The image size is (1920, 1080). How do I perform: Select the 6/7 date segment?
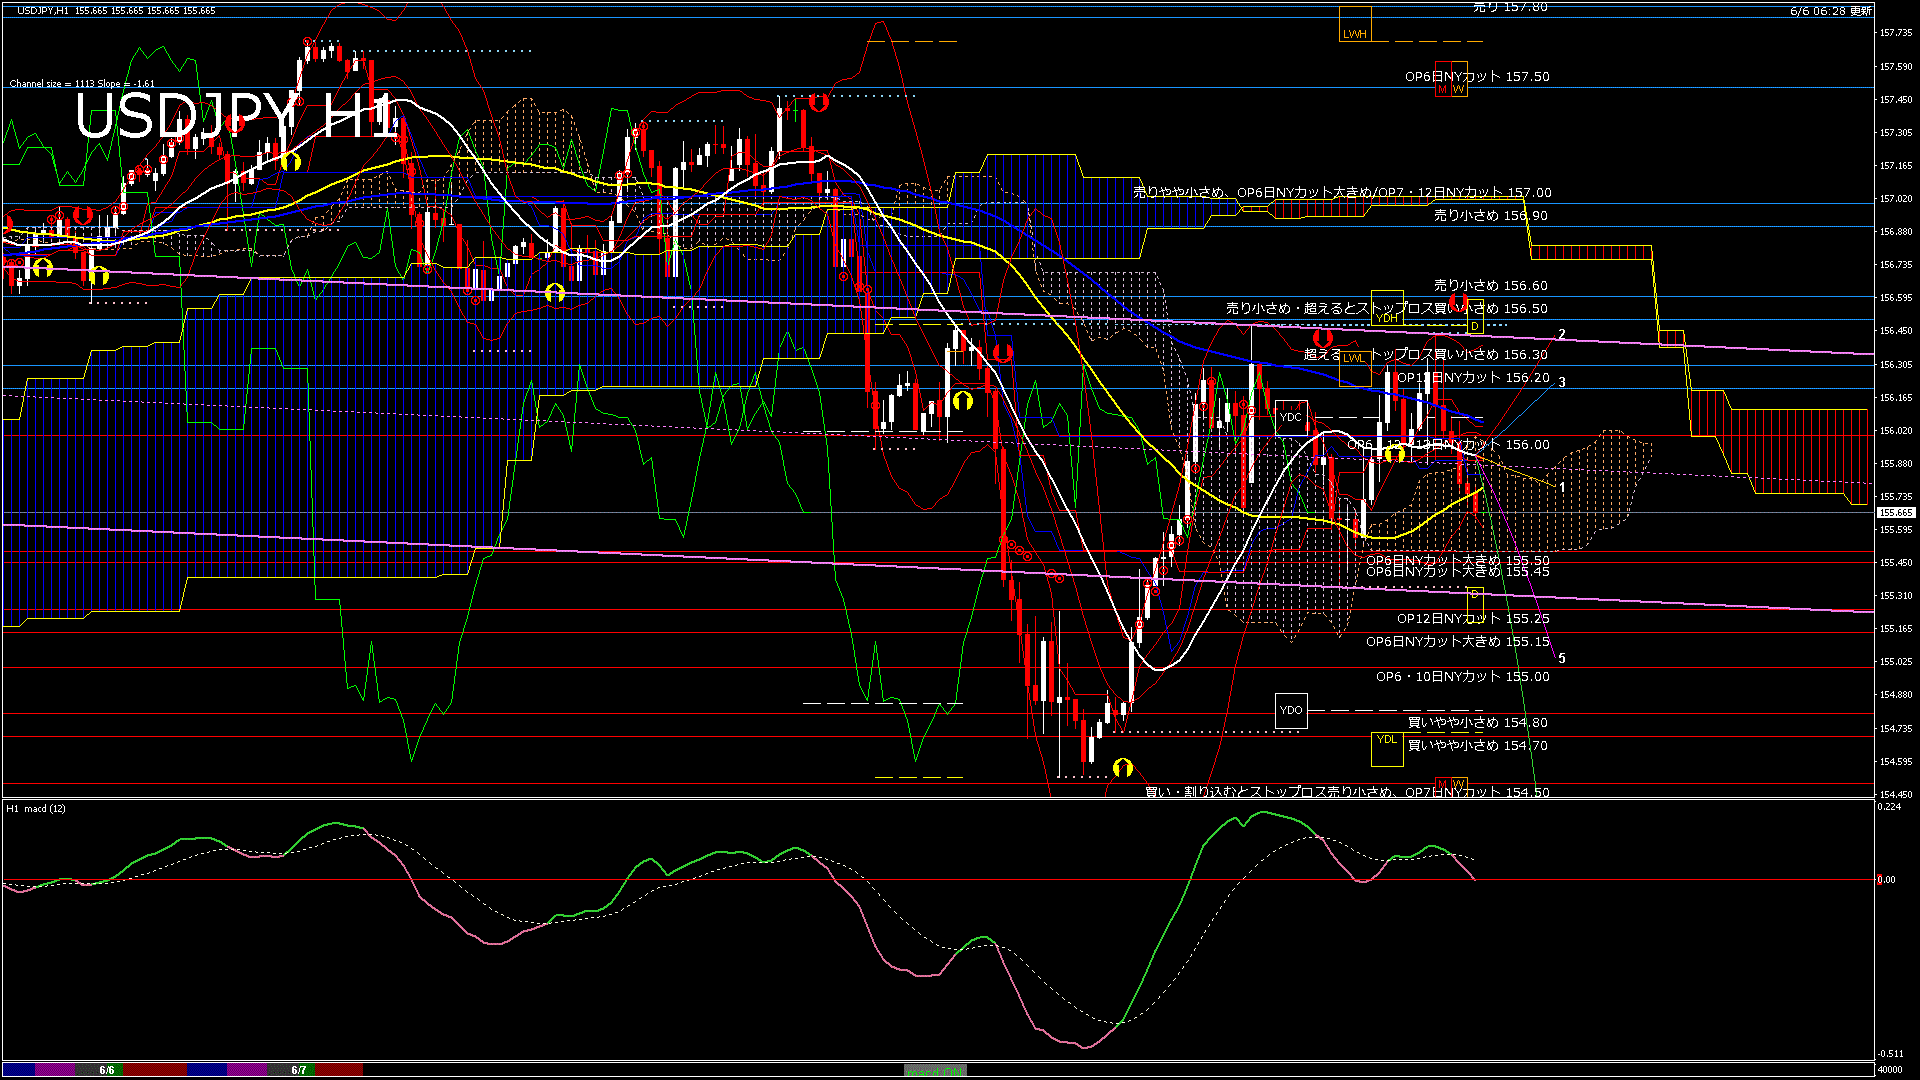point(299,1070)
